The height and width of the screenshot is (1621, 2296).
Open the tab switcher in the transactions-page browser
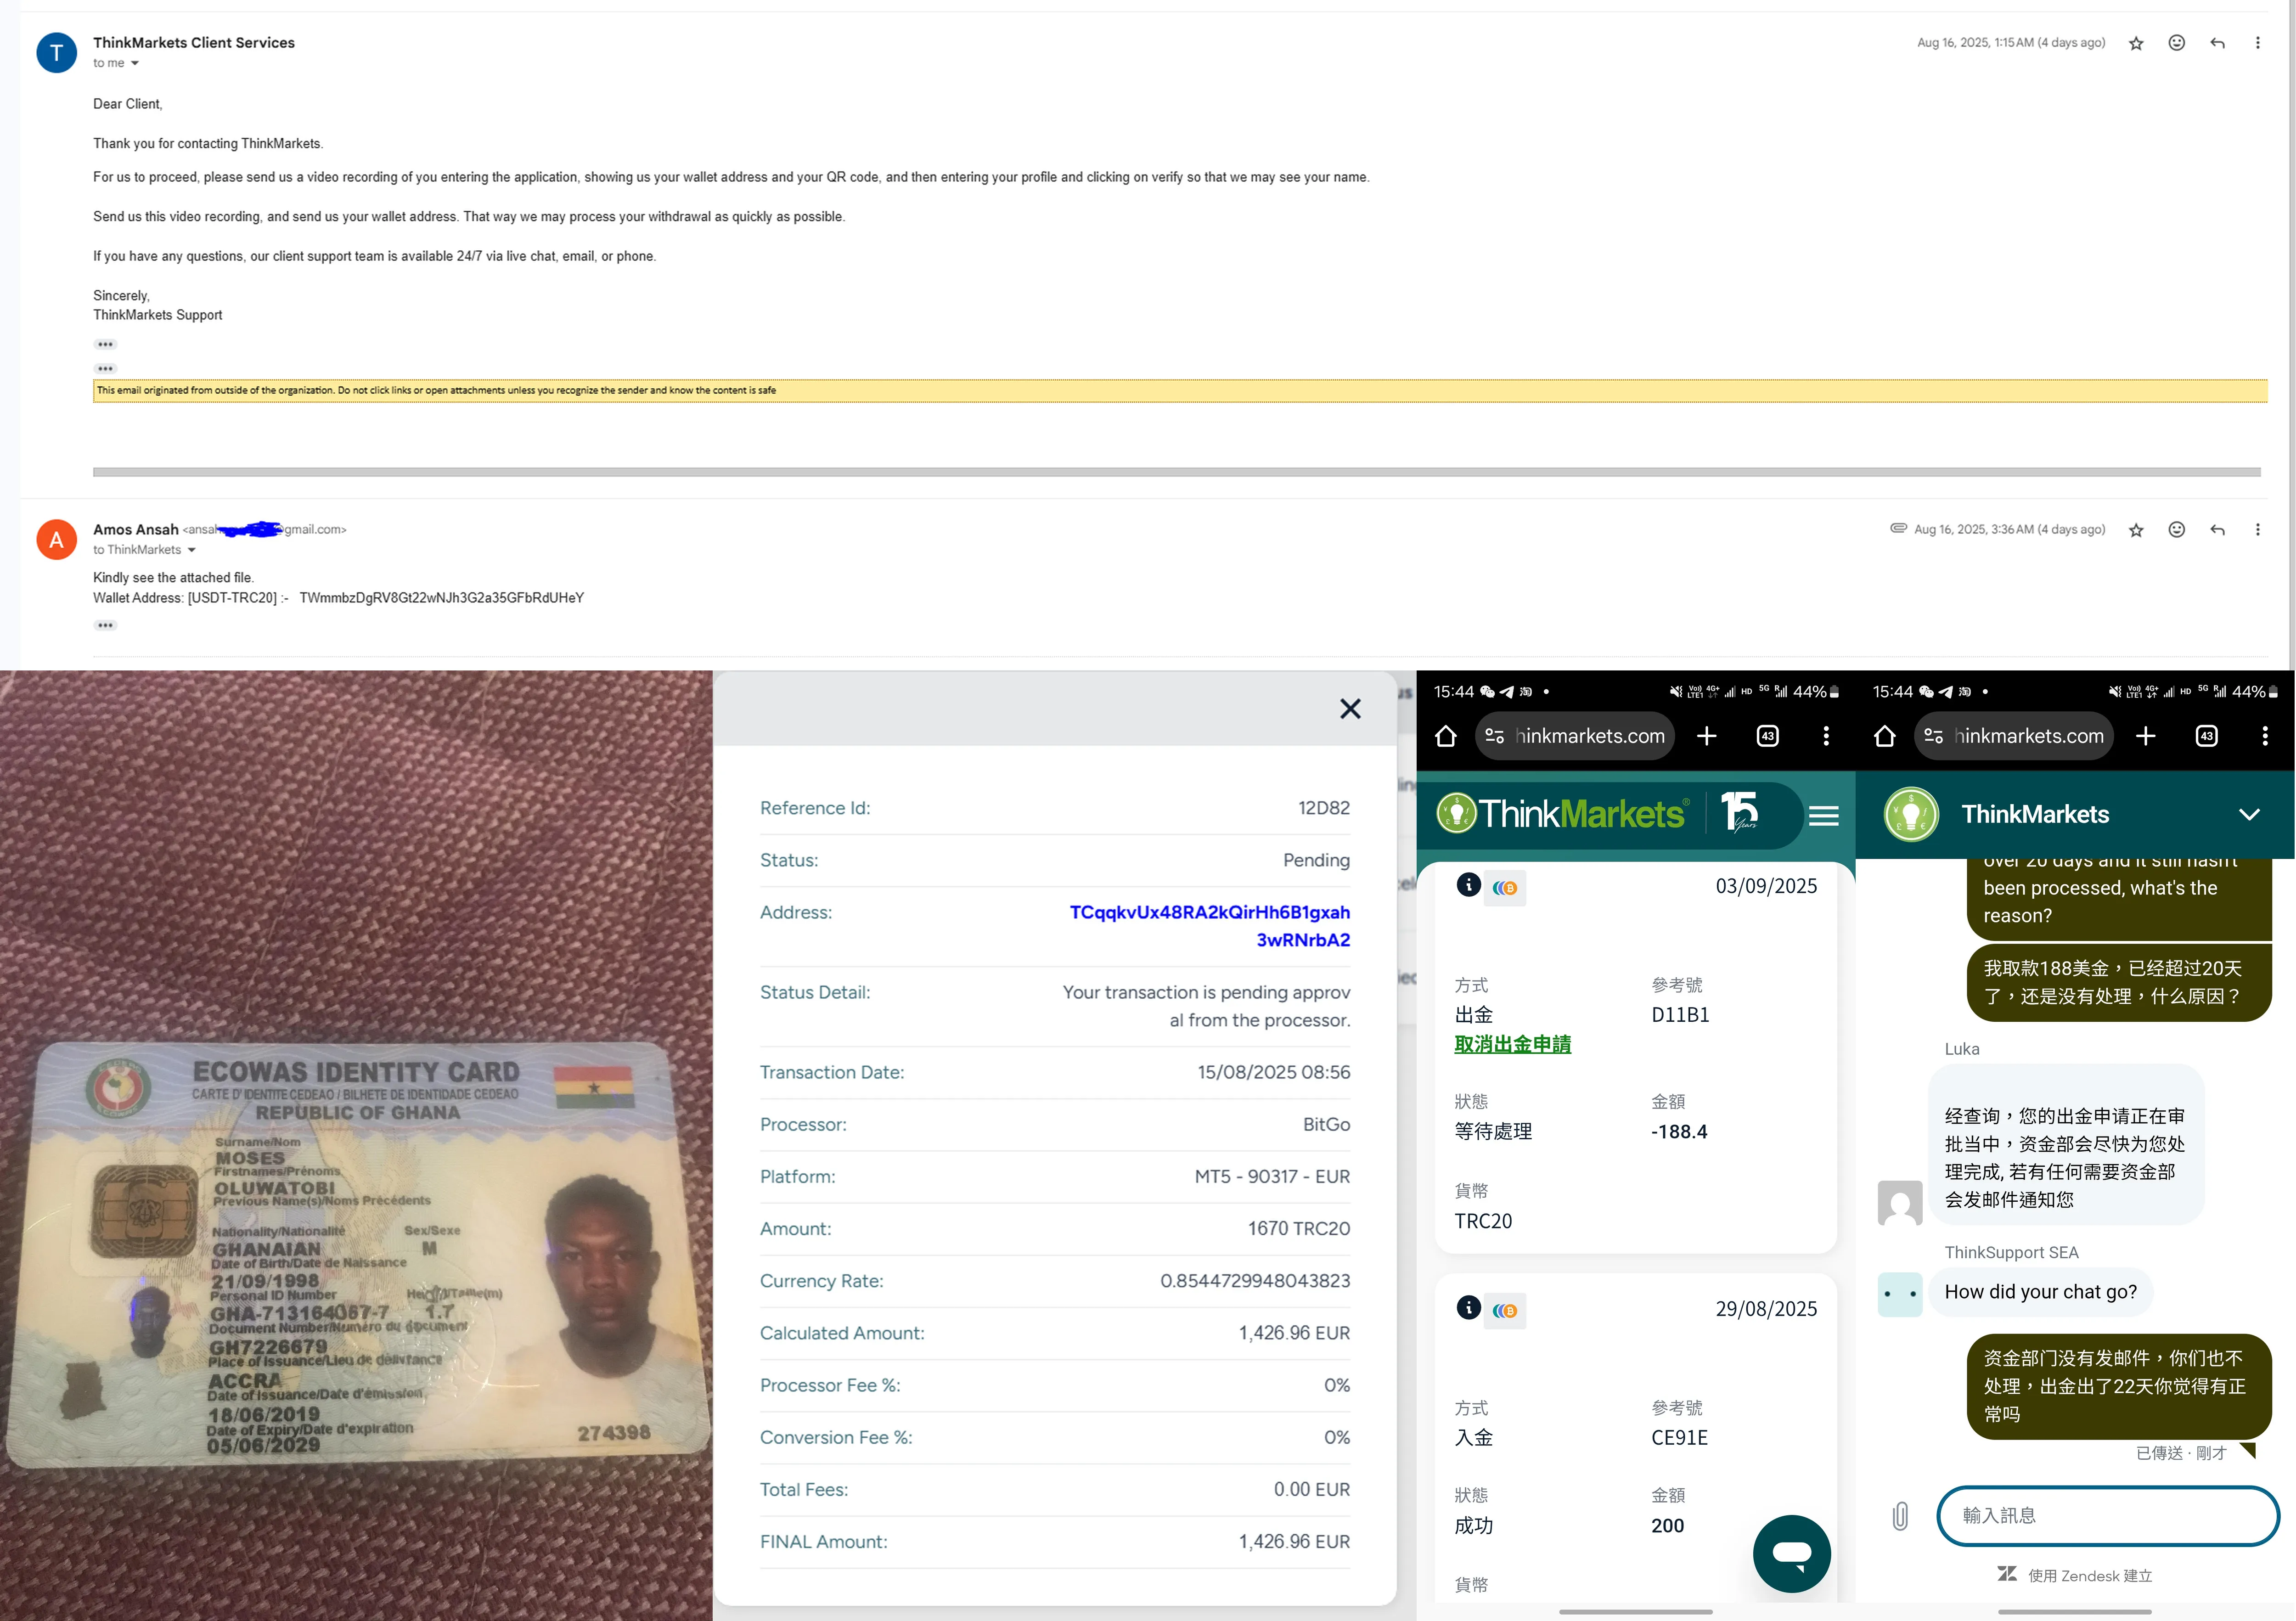pyautogui.click(x=1767, y=737)
